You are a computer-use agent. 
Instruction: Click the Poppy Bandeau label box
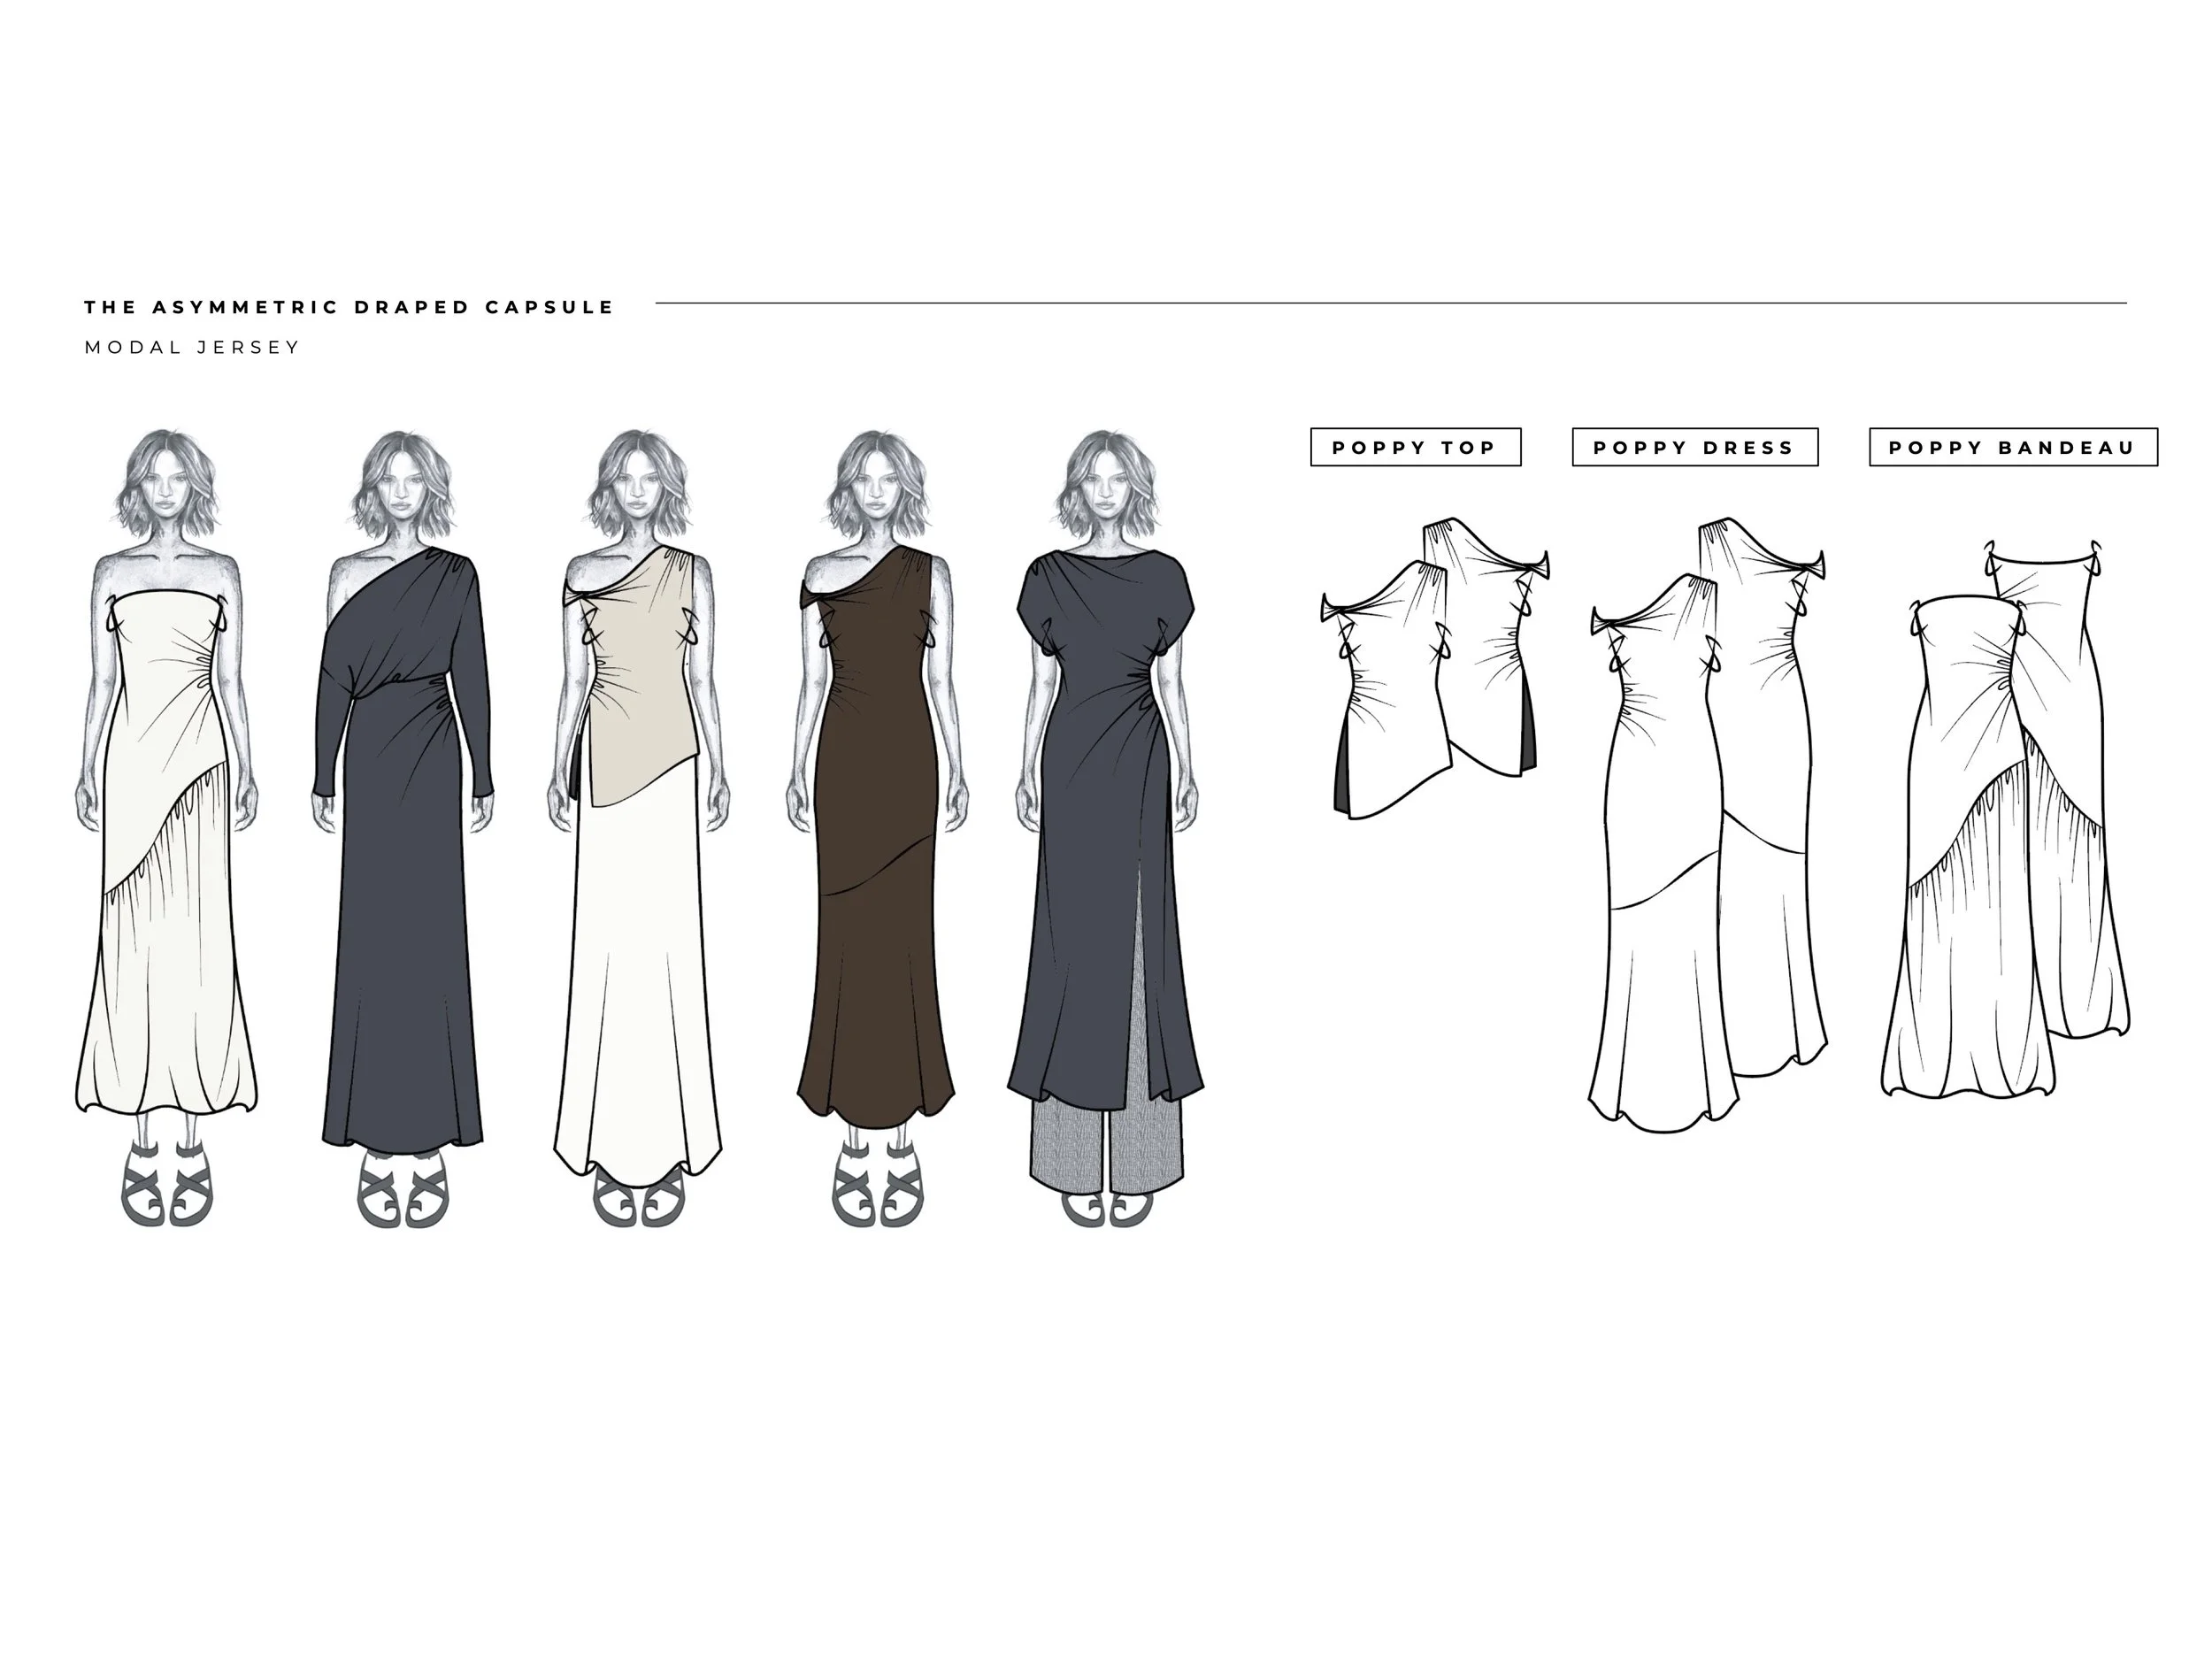(2012, 447)
